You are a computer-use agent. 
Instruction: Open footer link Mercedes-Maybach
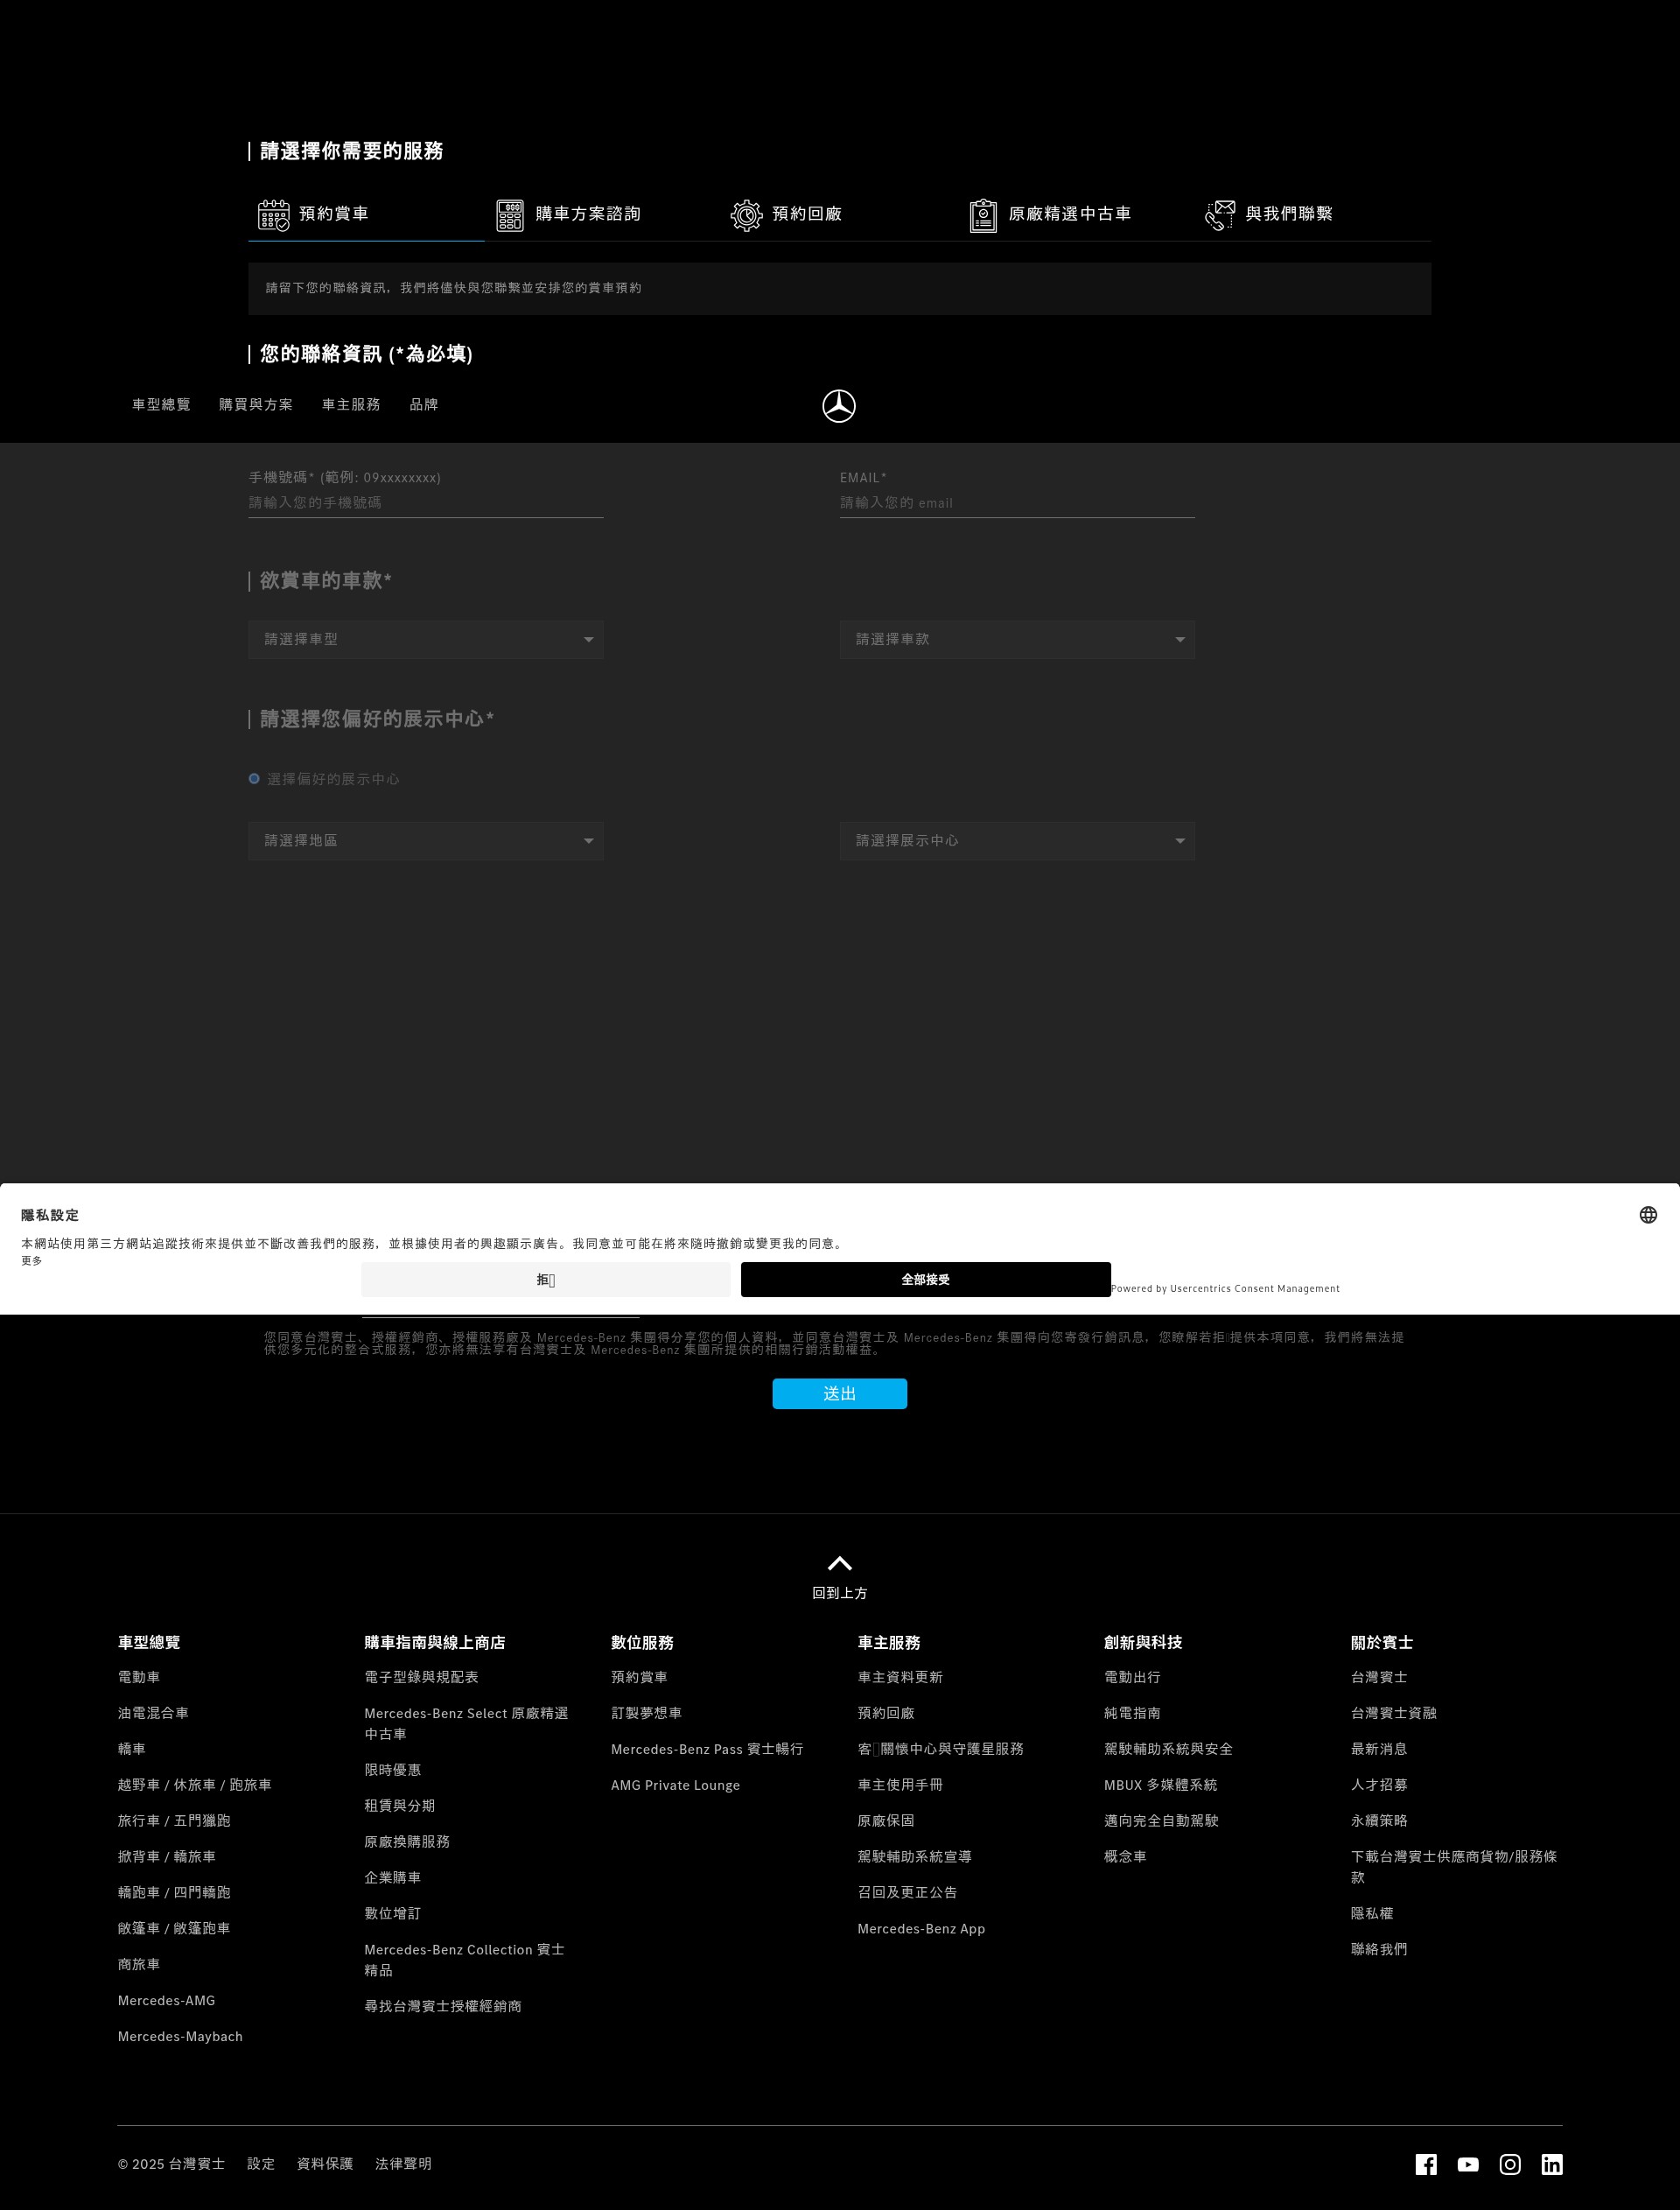click(x=180, y=2036)
